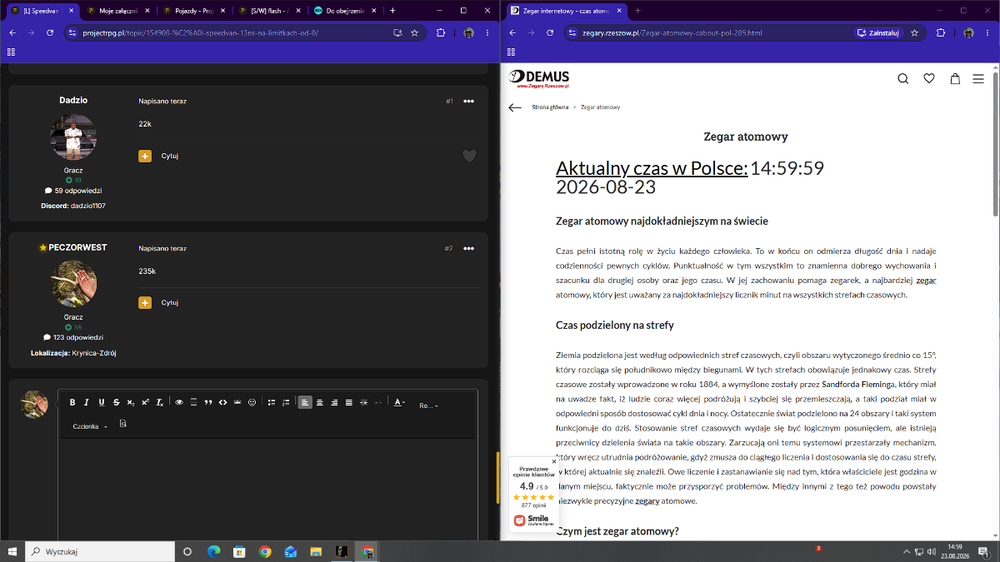Select the Zegar internetowy tab

tap(566, 11)
